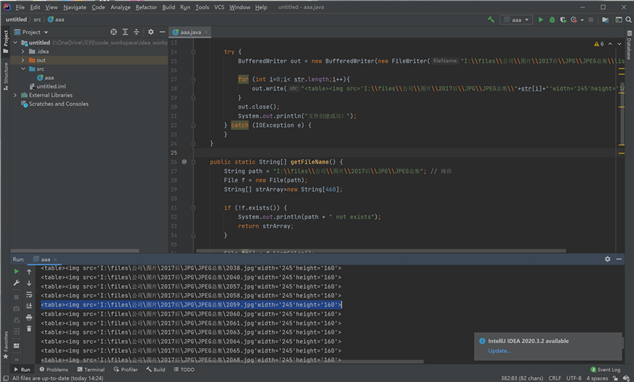Print the Run console output

[29, 317]
